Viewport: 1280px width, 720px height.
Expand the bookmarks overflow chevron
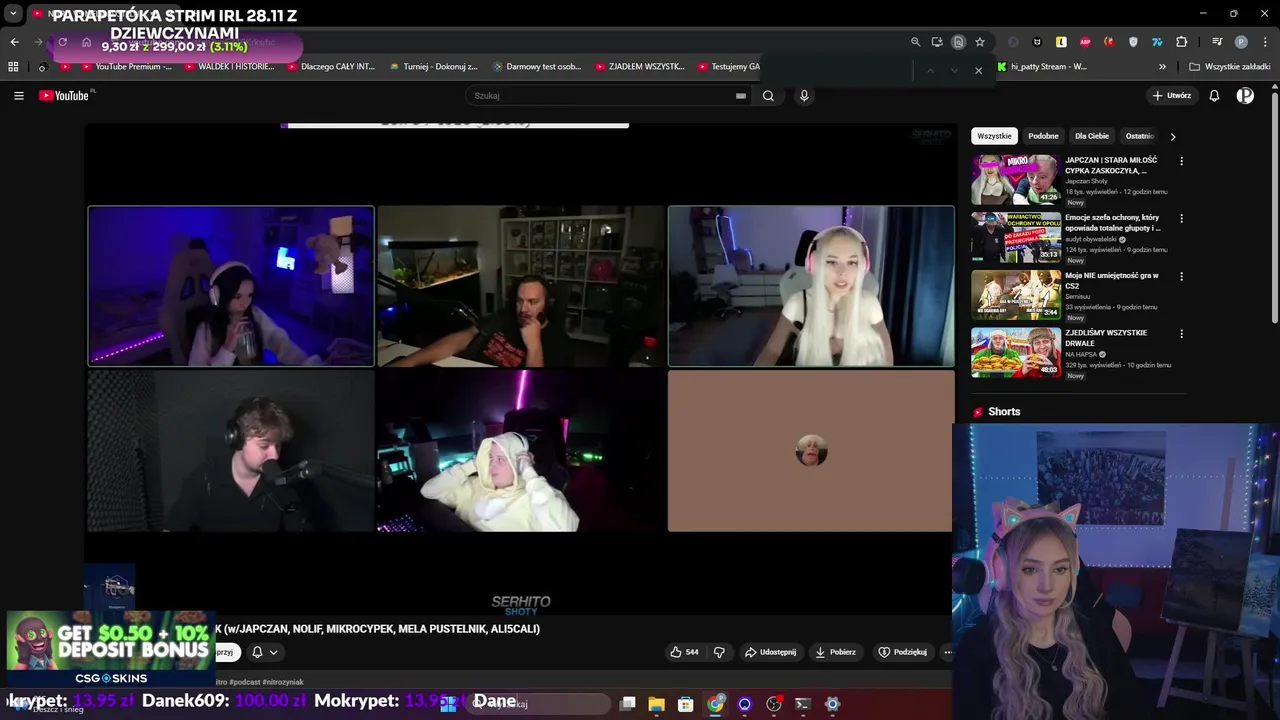click(x=1162, y=67)
